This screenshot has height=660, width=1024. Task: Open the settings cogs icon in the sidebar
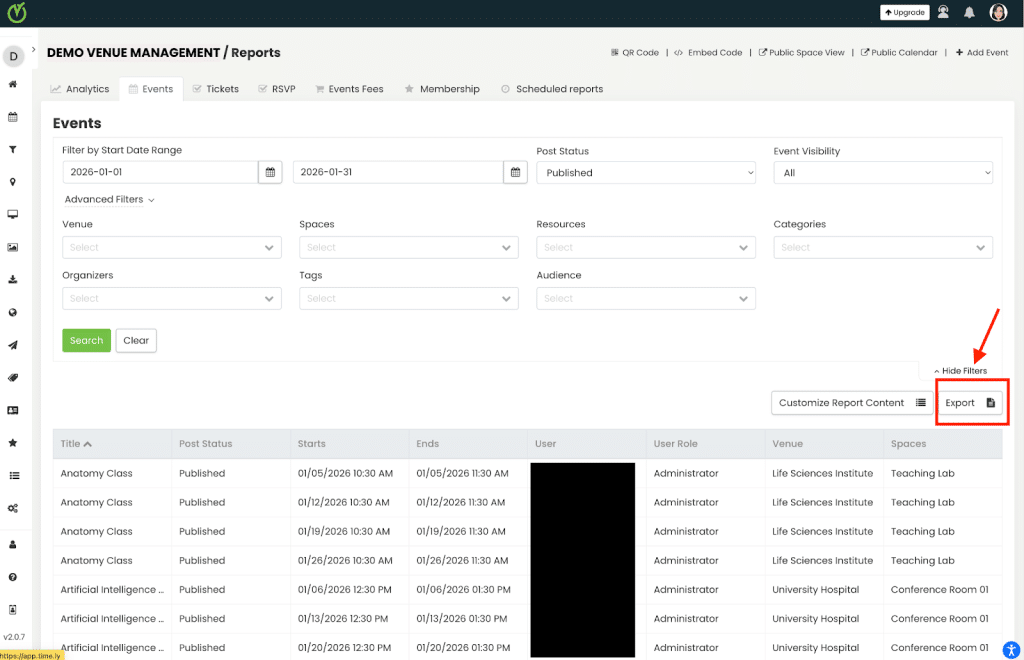pos(13,507)
